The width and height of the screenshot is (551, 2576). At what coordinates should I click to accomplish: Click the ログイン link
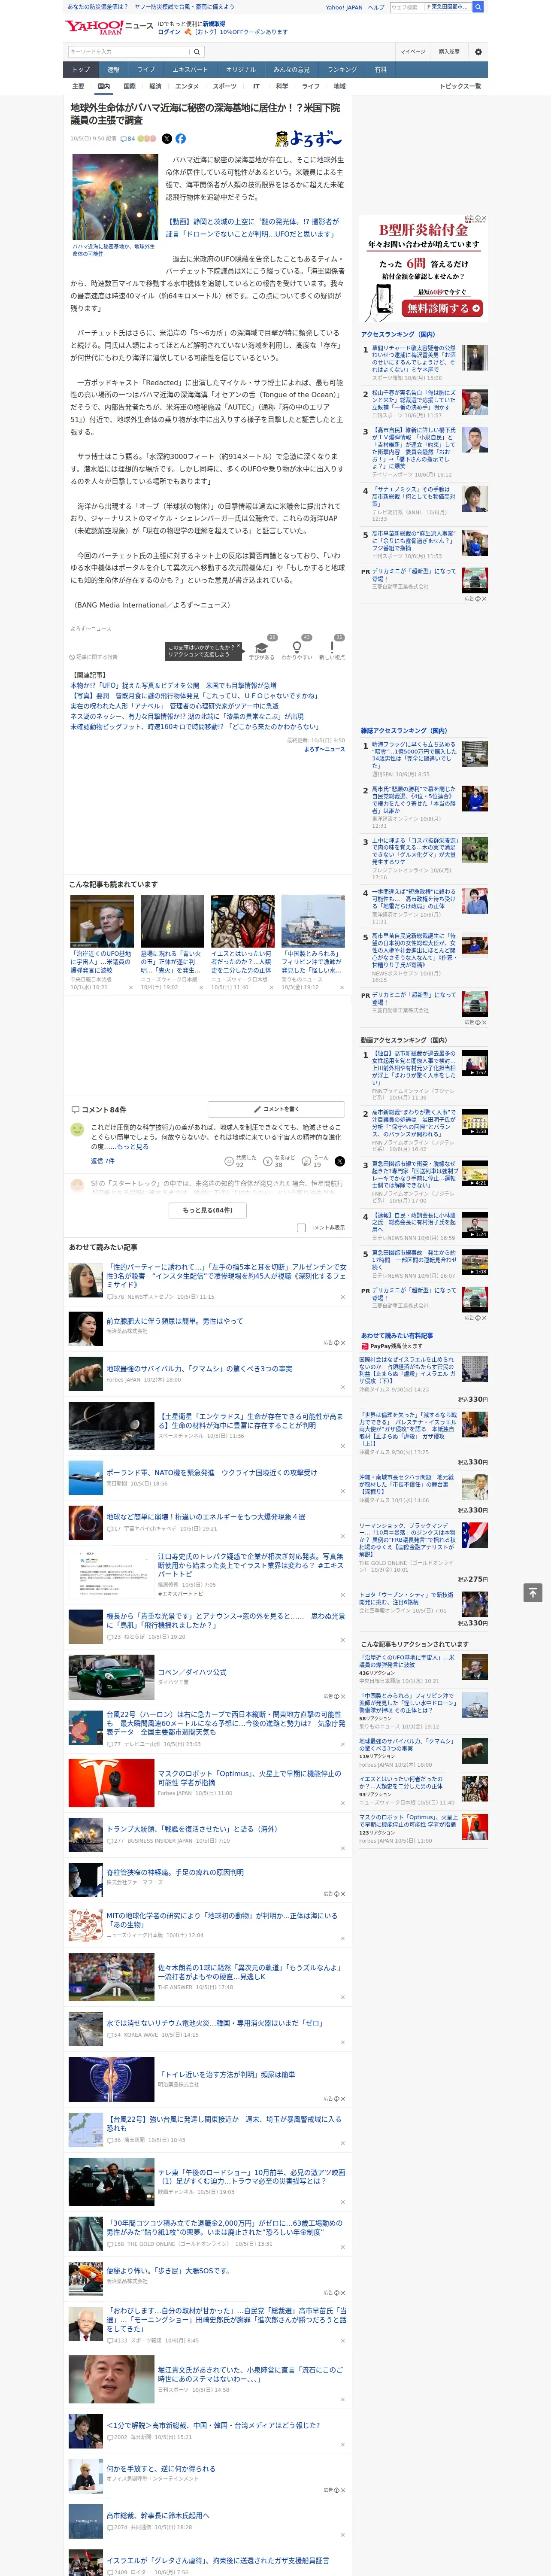(169, 32)
